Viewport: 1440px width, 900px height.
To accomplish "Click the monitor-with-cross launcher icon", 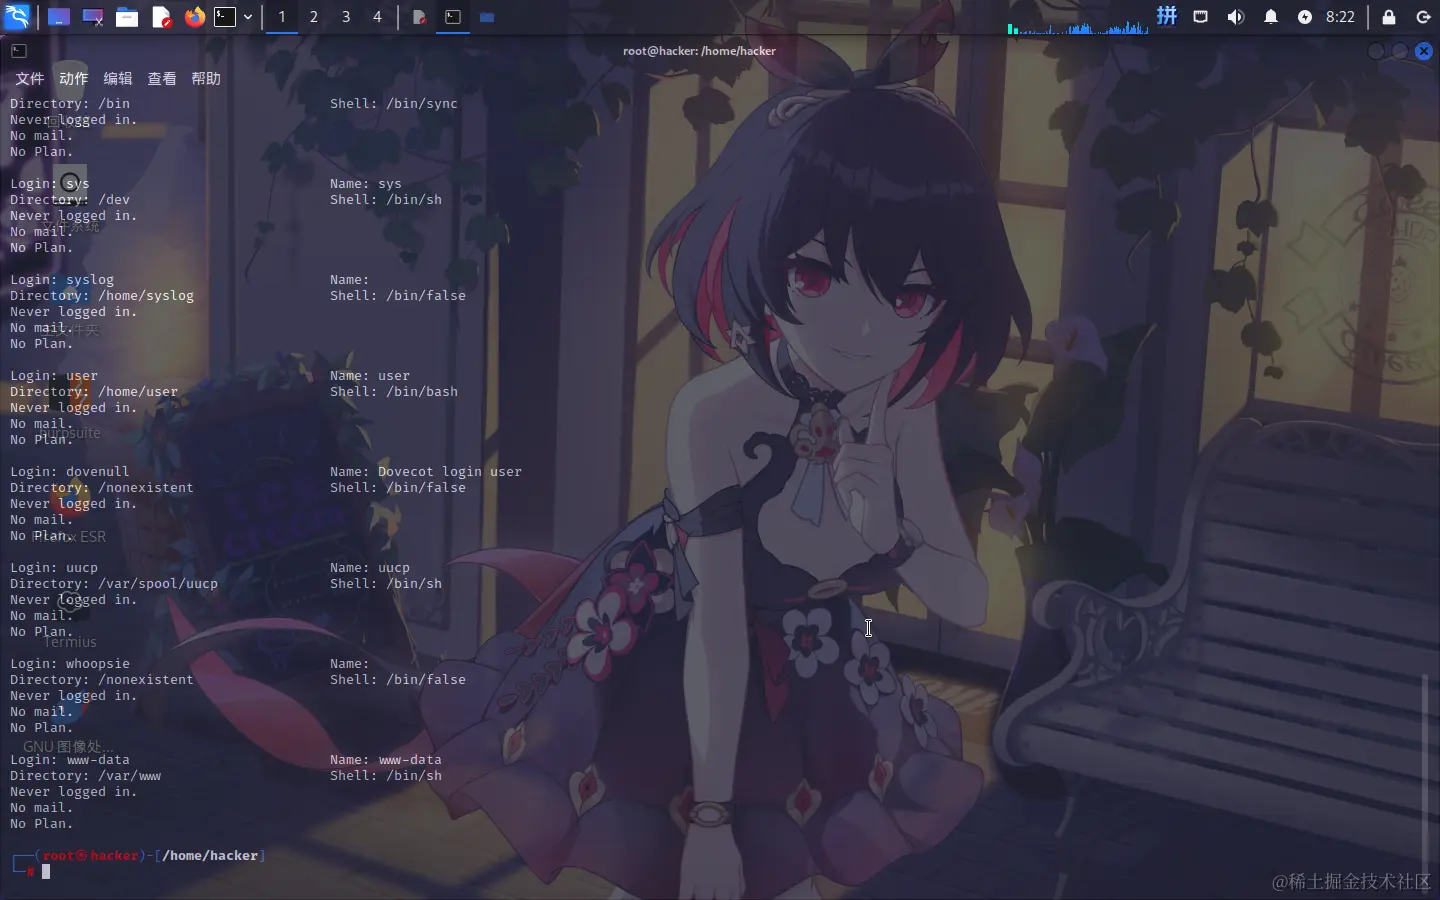I will click(93, 17).
